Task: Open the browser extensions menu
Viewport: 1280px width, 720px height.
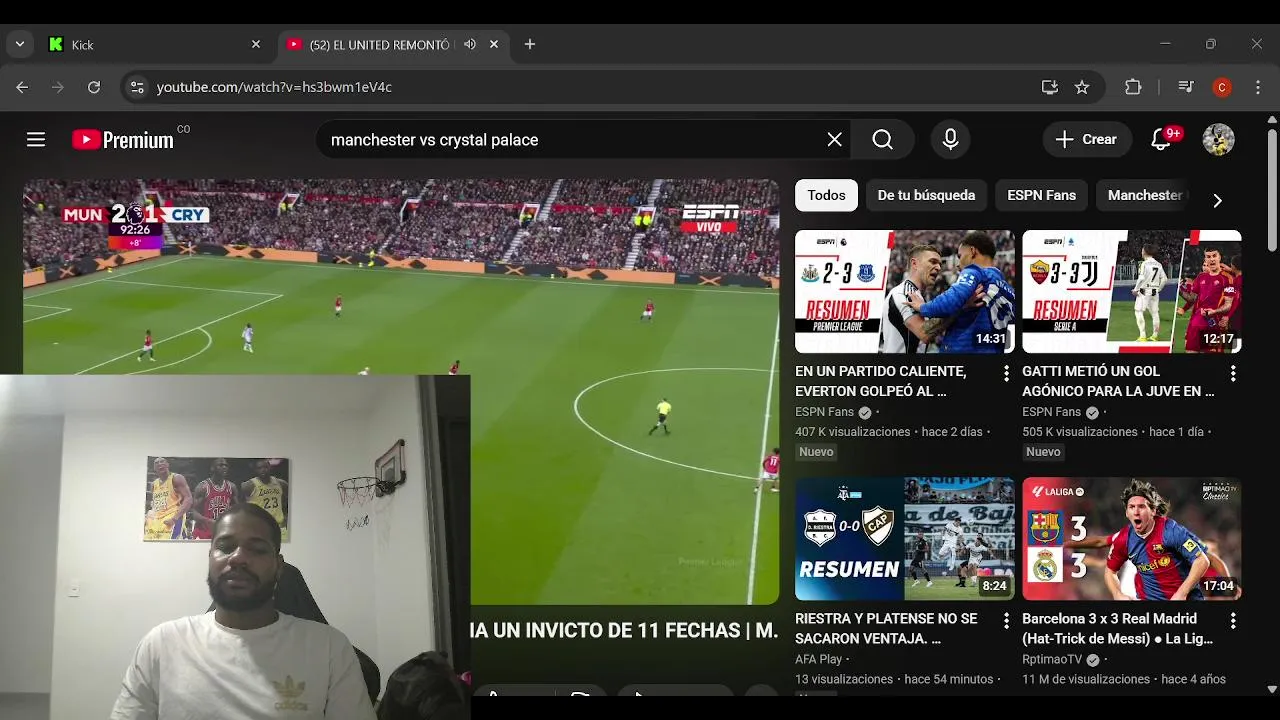Action: tap(1133, 87)
